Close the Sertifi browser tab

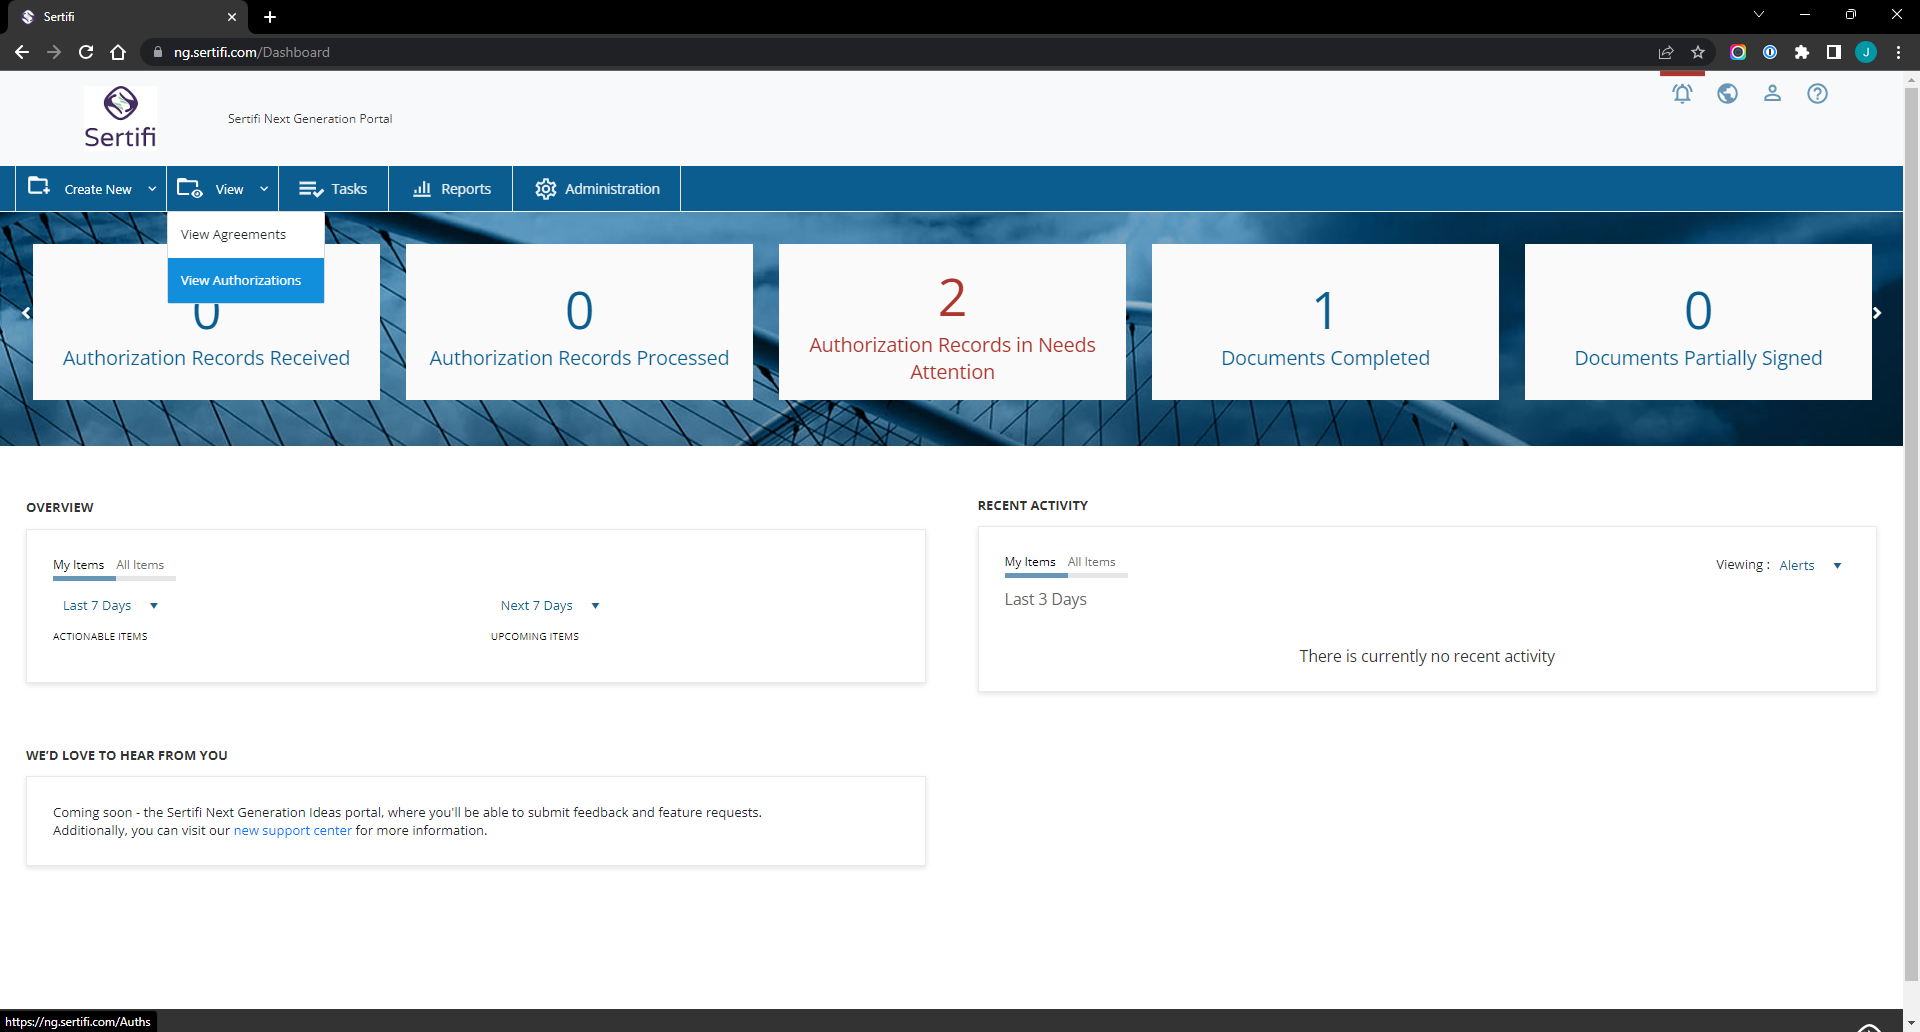[x=232, y=17]
